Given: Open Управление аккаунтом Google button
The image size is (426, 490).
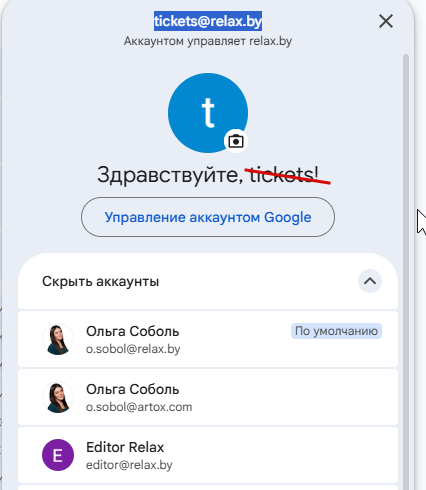Looking at the screenshot, I should [x=208, y=217].
